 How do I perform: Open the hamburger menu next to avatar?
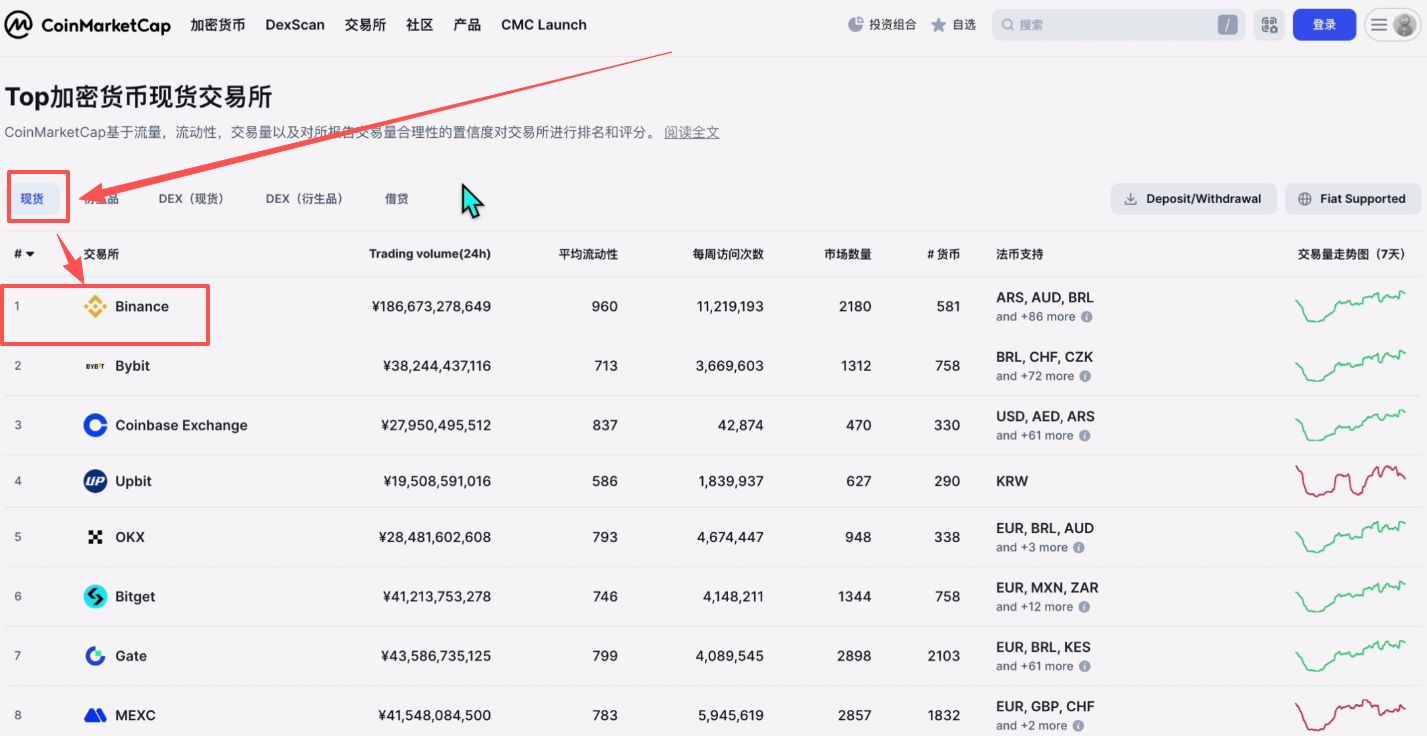tap(1378, 24)
